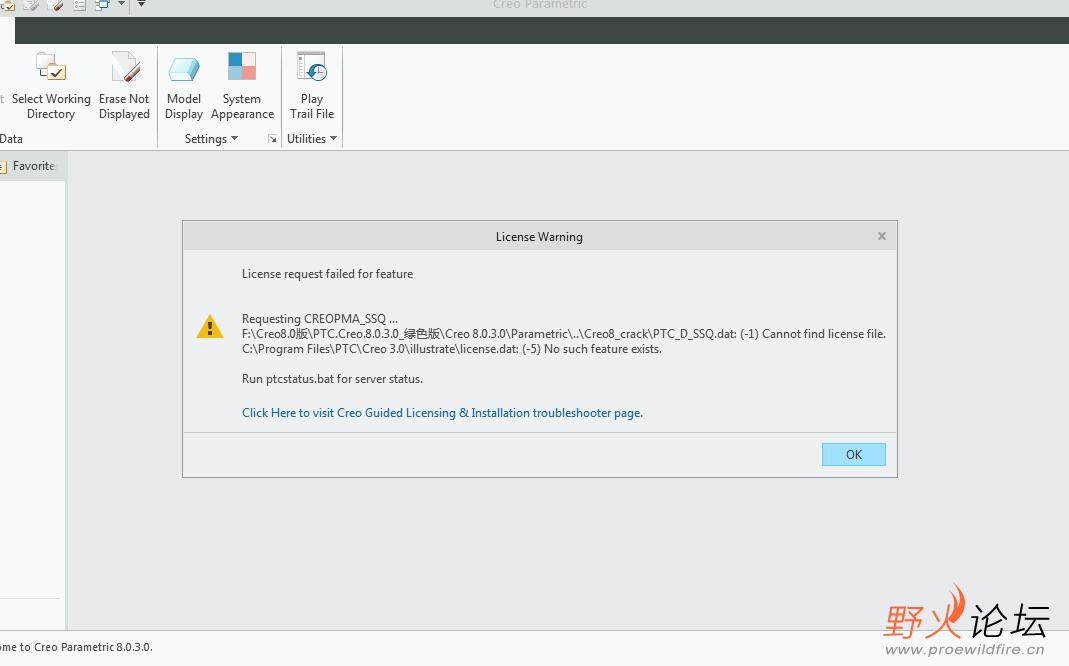
Task: Click 'Requesting CREOPMA_SSQ ...' line
Action: click(x=320, y=319)
